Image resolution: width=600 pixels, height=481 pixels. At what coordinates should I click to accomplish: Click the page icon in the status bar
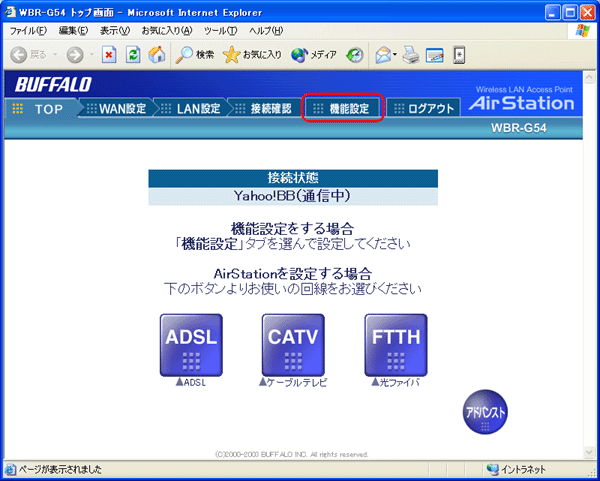click(11, 470)
